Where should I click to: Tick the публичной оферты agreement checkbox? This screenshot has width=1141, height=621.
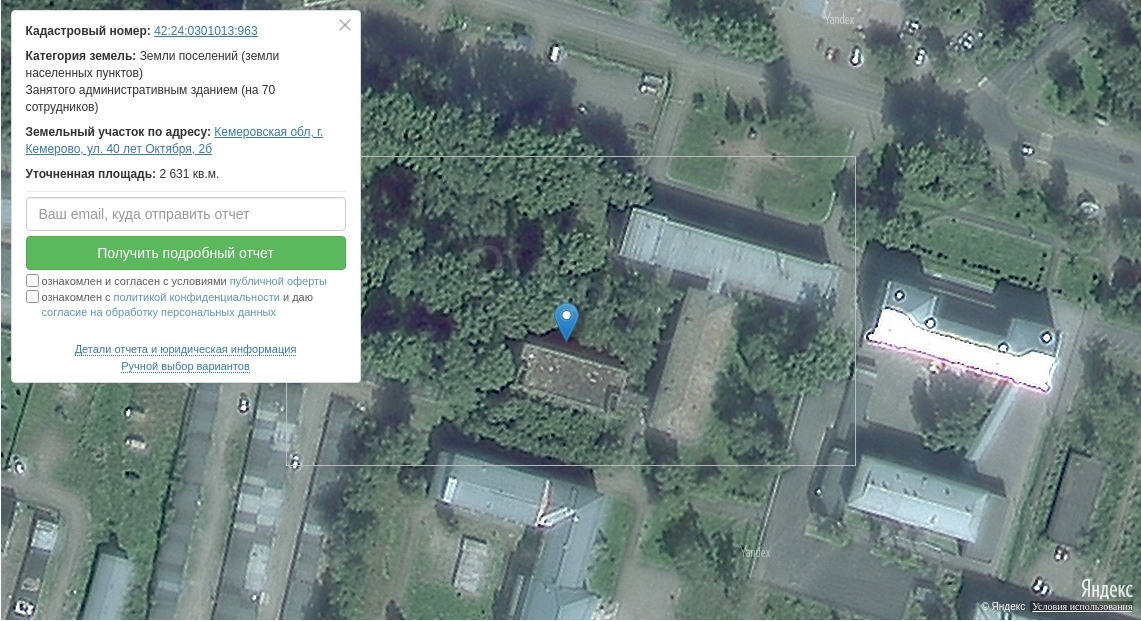32,281
